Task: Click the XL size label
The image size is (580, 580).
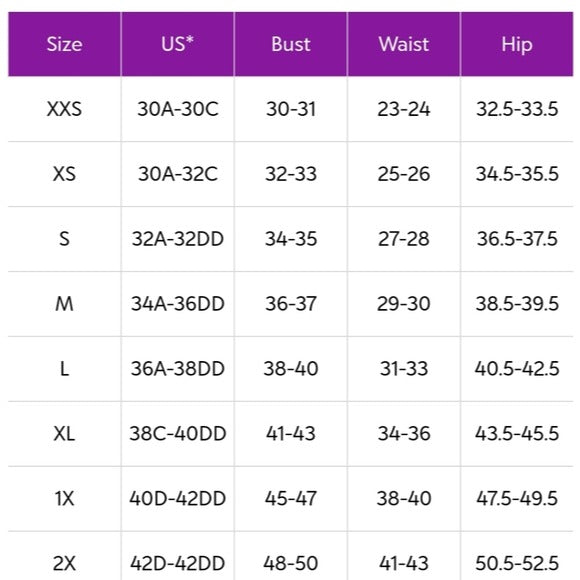Action: 64,434
